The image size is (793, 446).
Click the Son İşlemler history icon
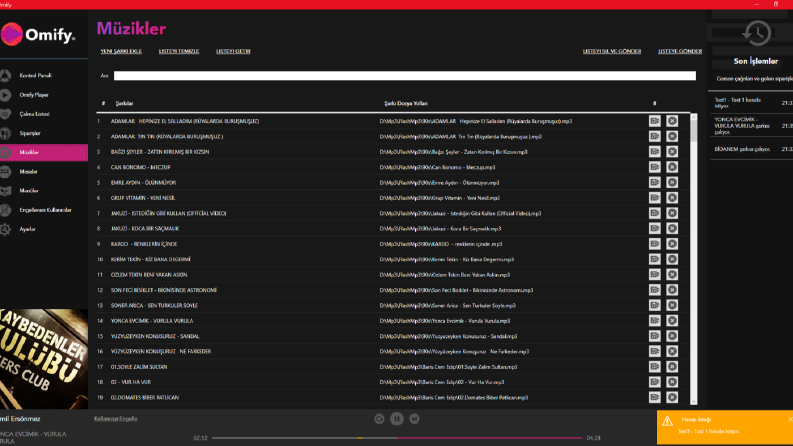click(x=757, y=33)
